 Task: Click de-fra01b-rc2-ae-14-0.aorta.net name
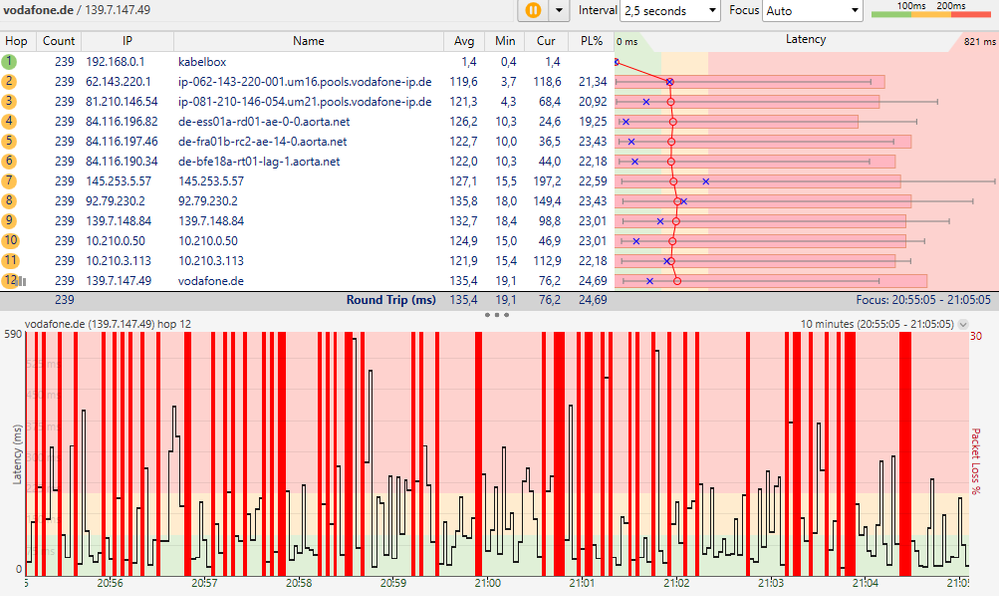click(x=262, y=141)
